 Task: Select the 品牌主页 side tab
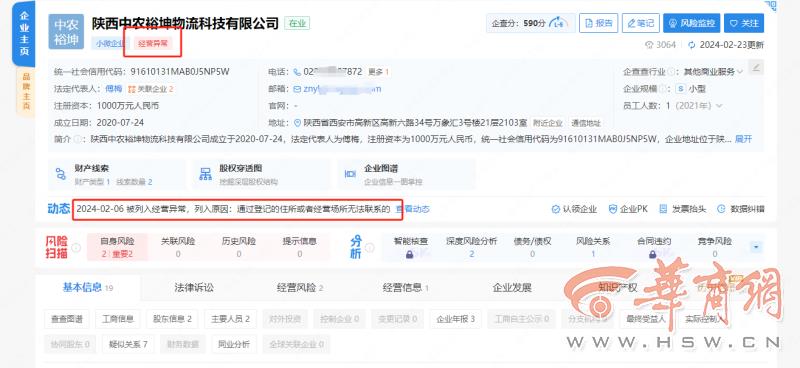26,91
